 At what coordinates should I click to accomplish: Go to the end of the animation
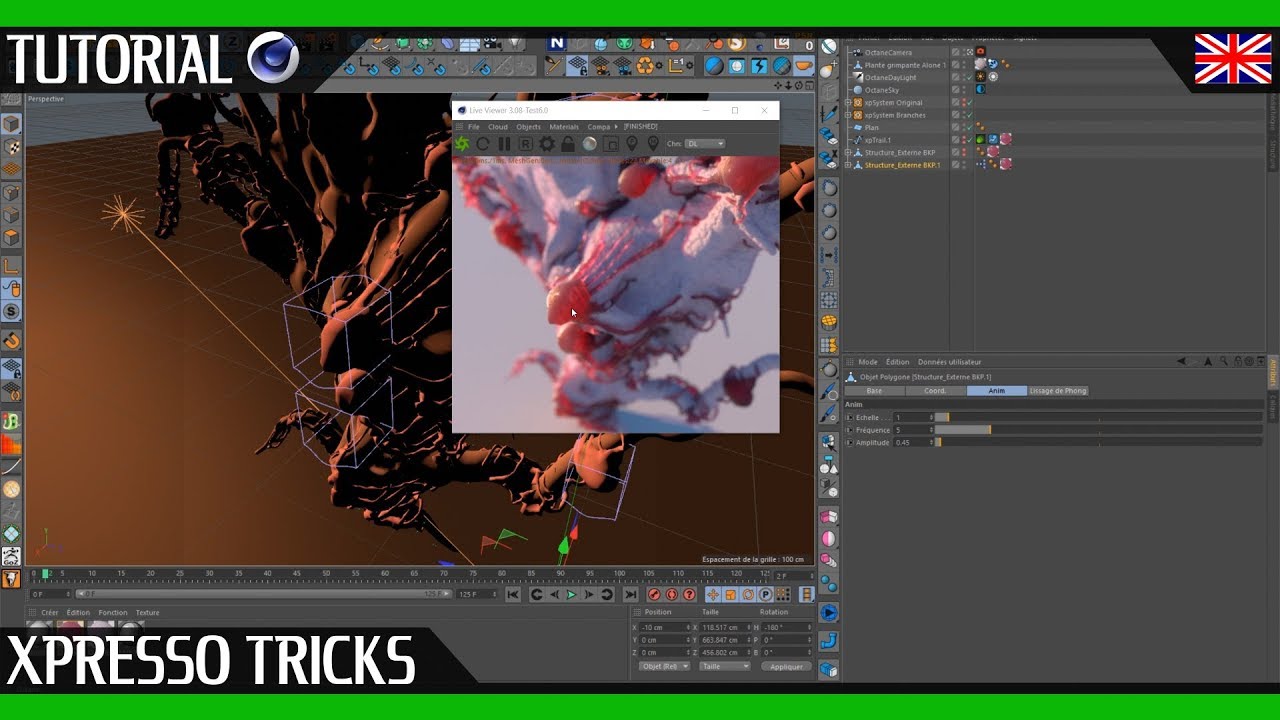click(631, 595)
